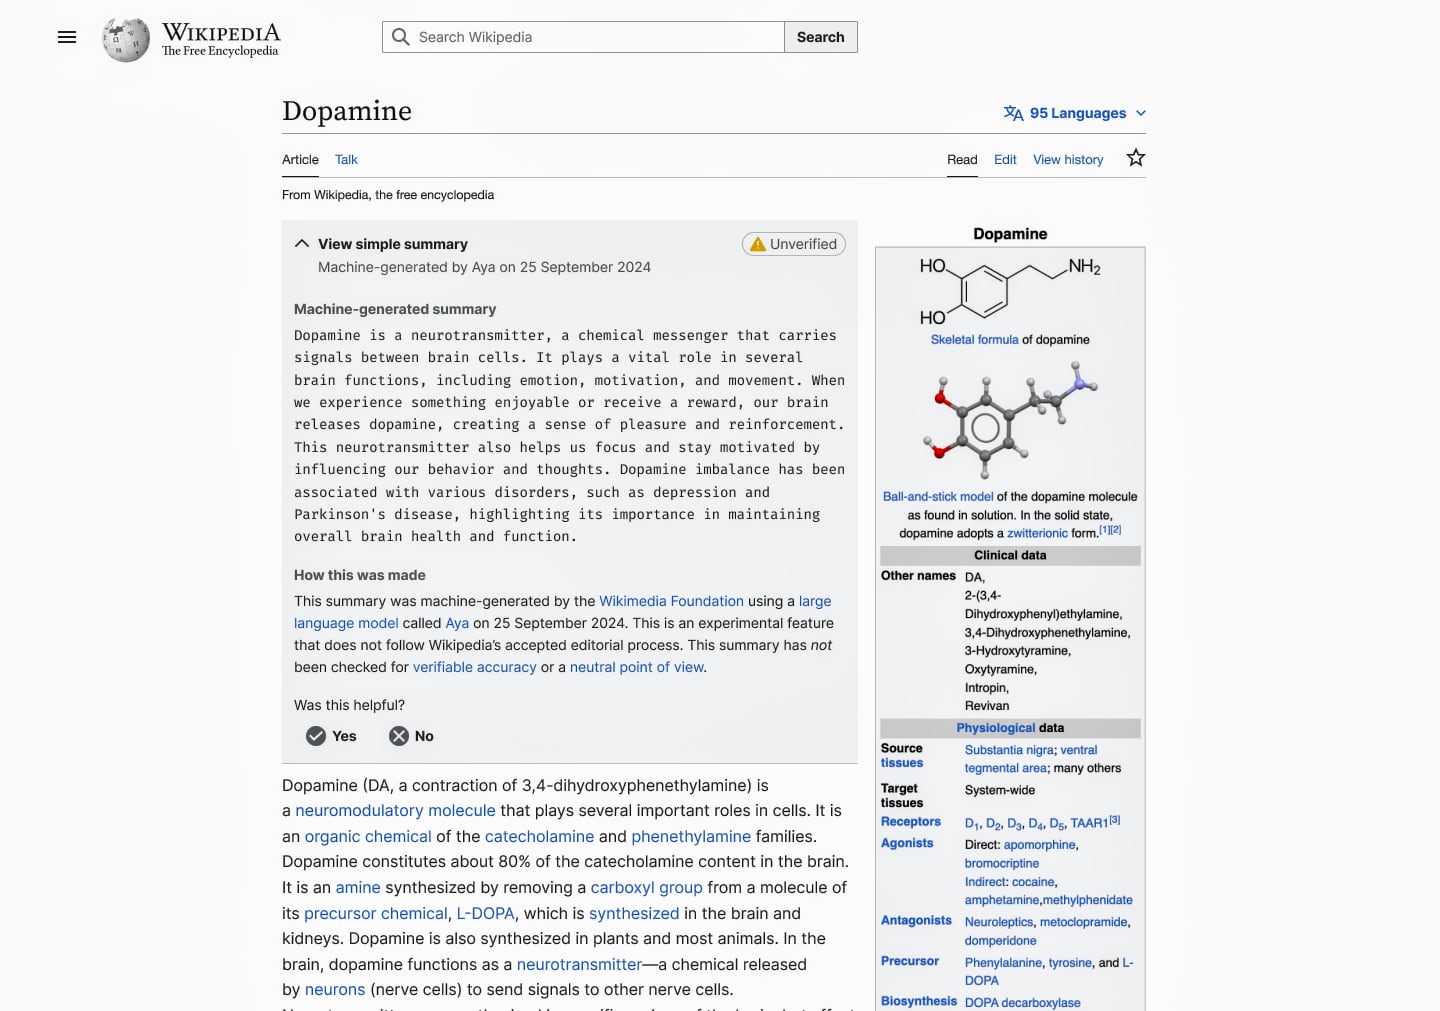The width and height of the screenshot is (1440, 1011).
Task: Open the DOPA decarboxylase link
Action: (x=1023, y=1003)
